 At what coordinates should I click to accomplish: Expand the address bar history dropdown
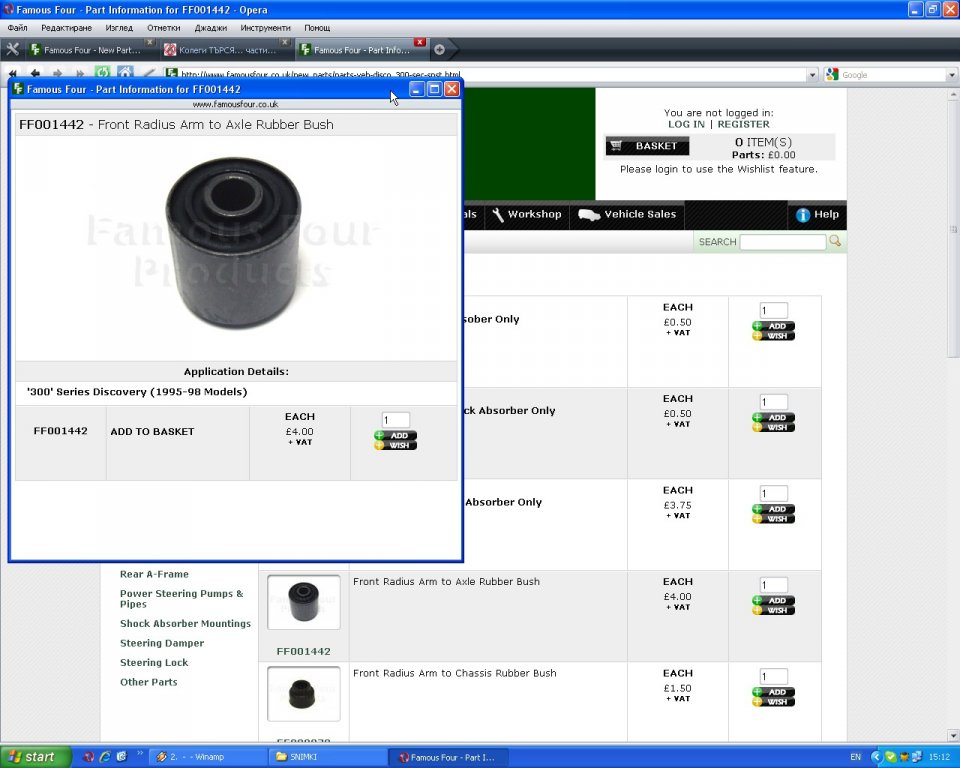[x=812, y=75]
